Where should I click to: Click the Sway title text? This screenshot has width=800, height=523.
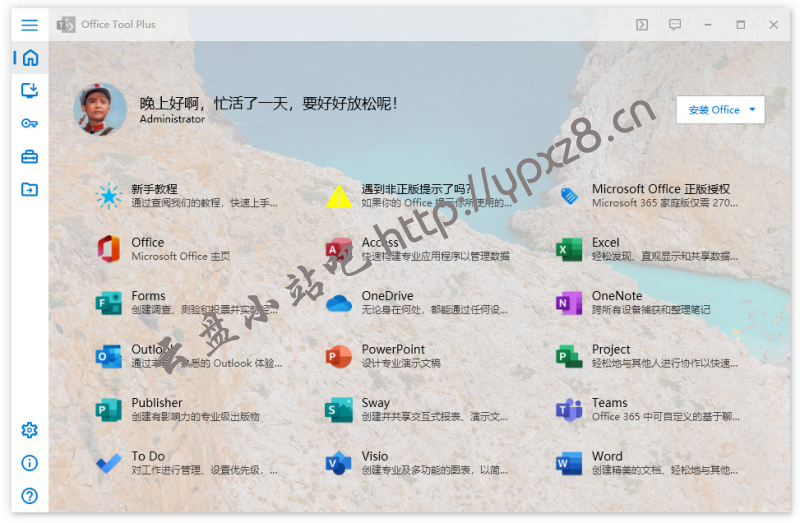[x=376, y=403]
